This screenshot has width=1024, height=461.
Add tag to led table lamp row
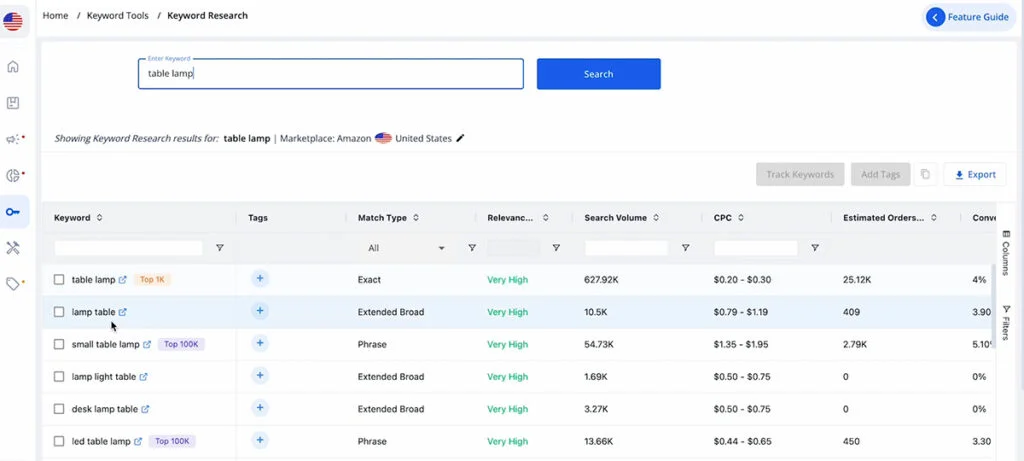[x=260, y=440]
